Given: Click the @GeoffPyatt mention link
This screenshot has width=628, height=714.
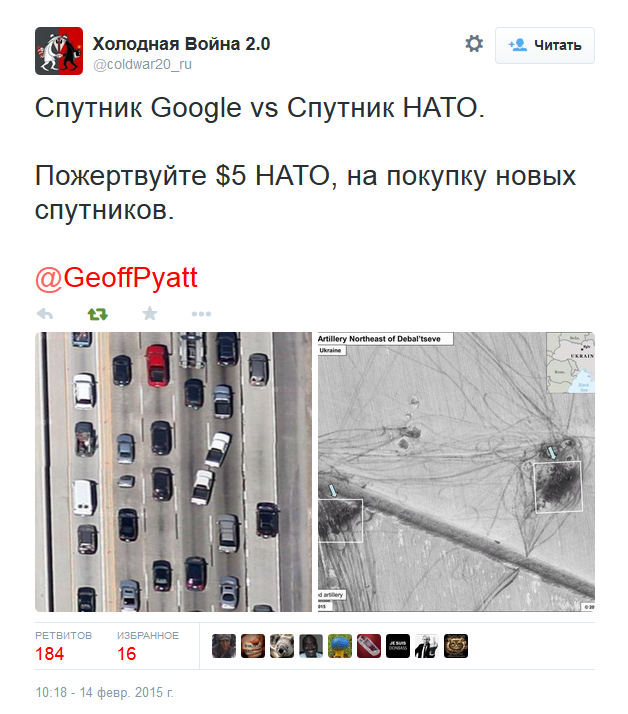Looking at the screenshot, I should click(117, 277).
